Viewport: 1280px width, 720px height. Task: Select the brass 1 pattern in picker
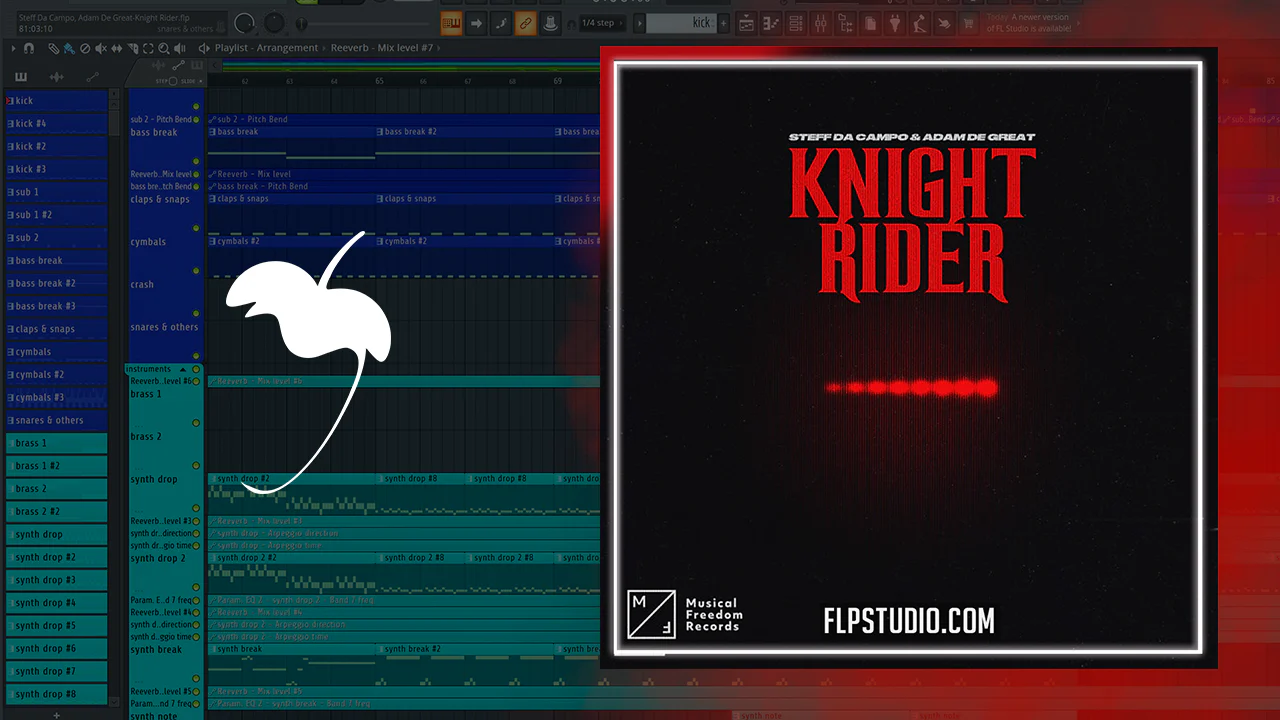pyautogui.click(x=56, y=443)
